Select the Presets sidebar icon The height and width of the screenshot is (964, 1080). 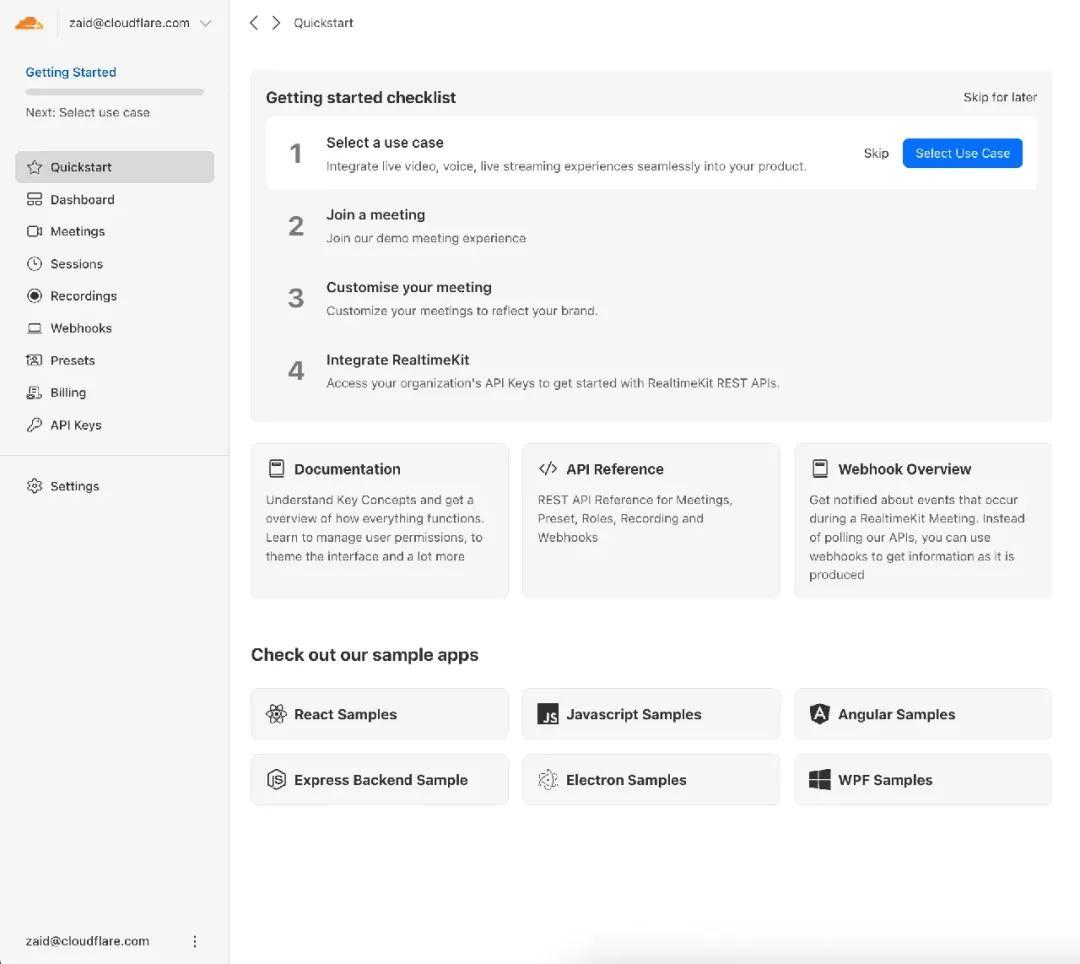tap(33, 360)
